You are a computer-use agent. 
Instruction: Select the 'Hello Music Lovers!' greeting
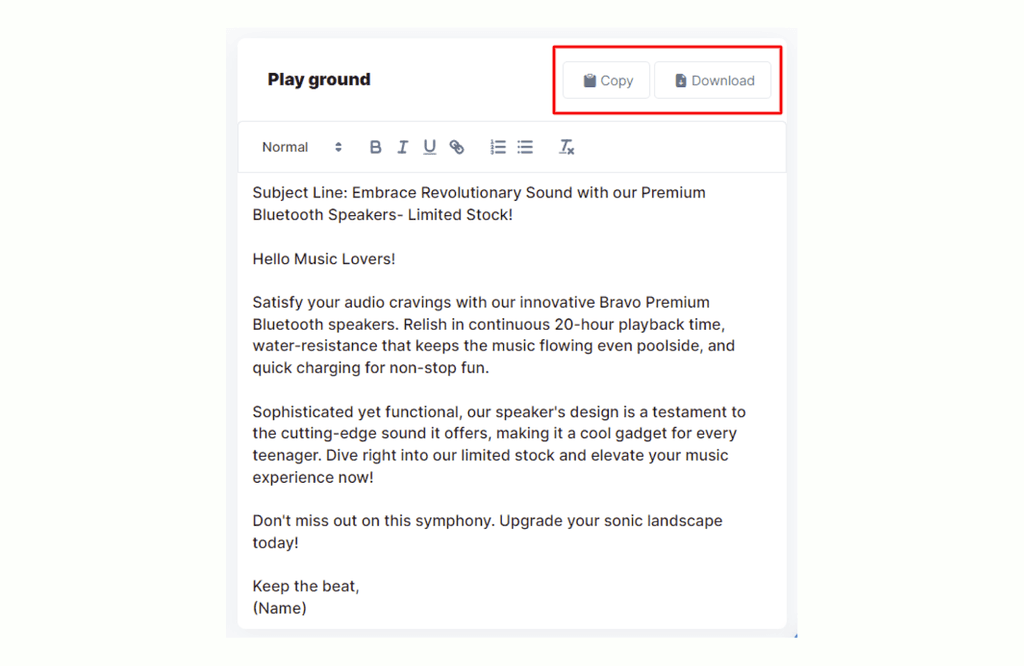pos(323,258)
